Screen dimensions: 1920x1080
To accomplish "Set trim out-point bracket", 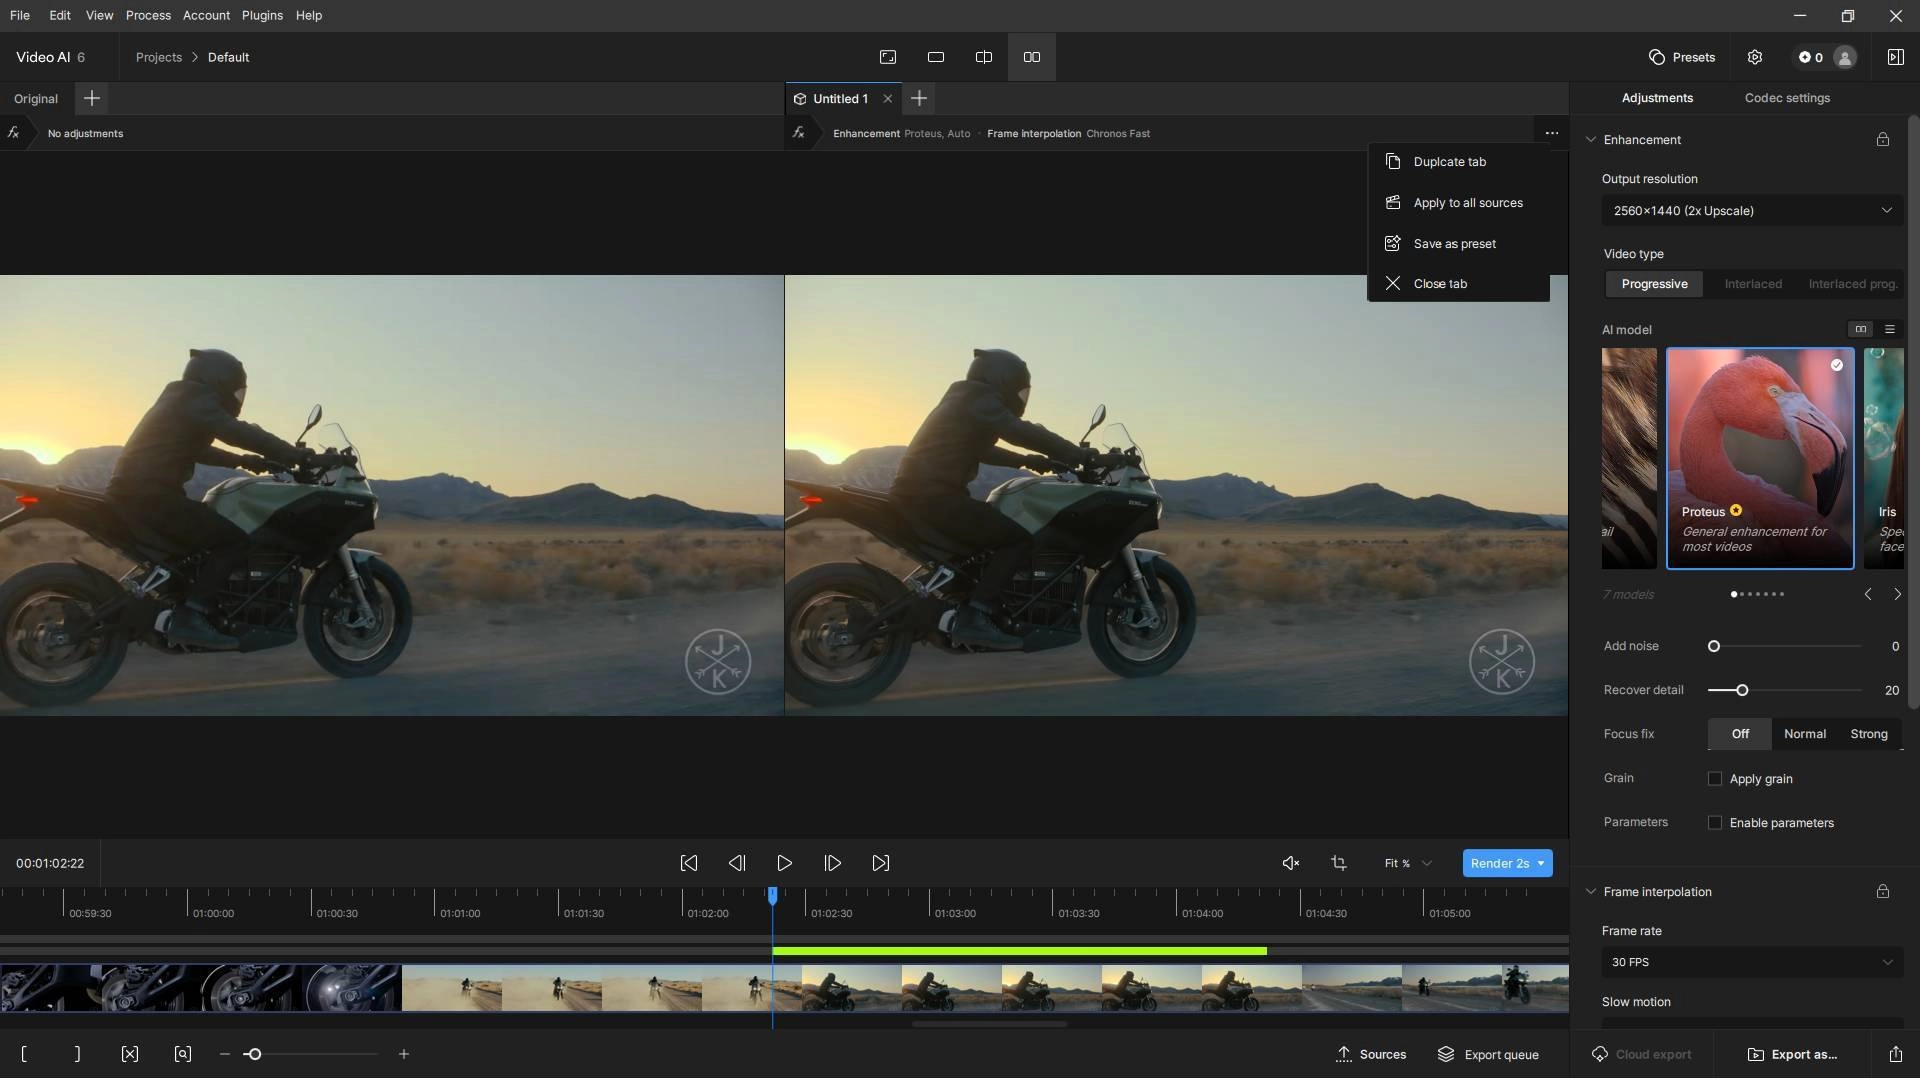I will 77,1055.
